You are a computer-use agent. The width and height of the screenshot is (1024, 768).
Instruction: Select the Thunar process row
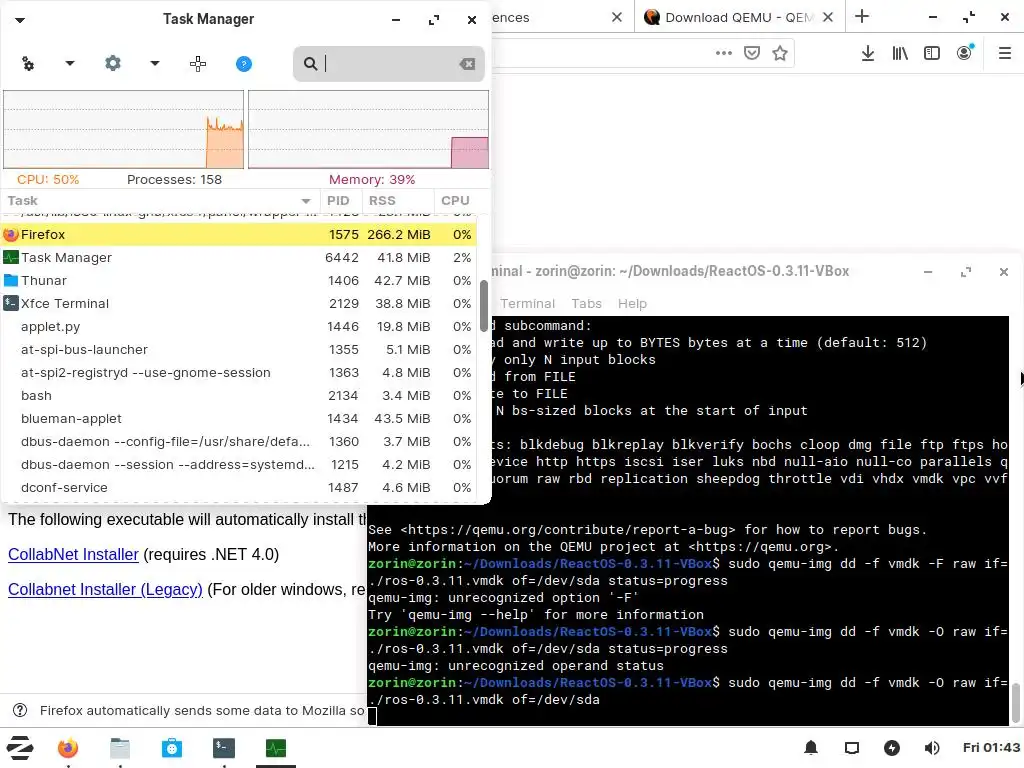[238, 280]
